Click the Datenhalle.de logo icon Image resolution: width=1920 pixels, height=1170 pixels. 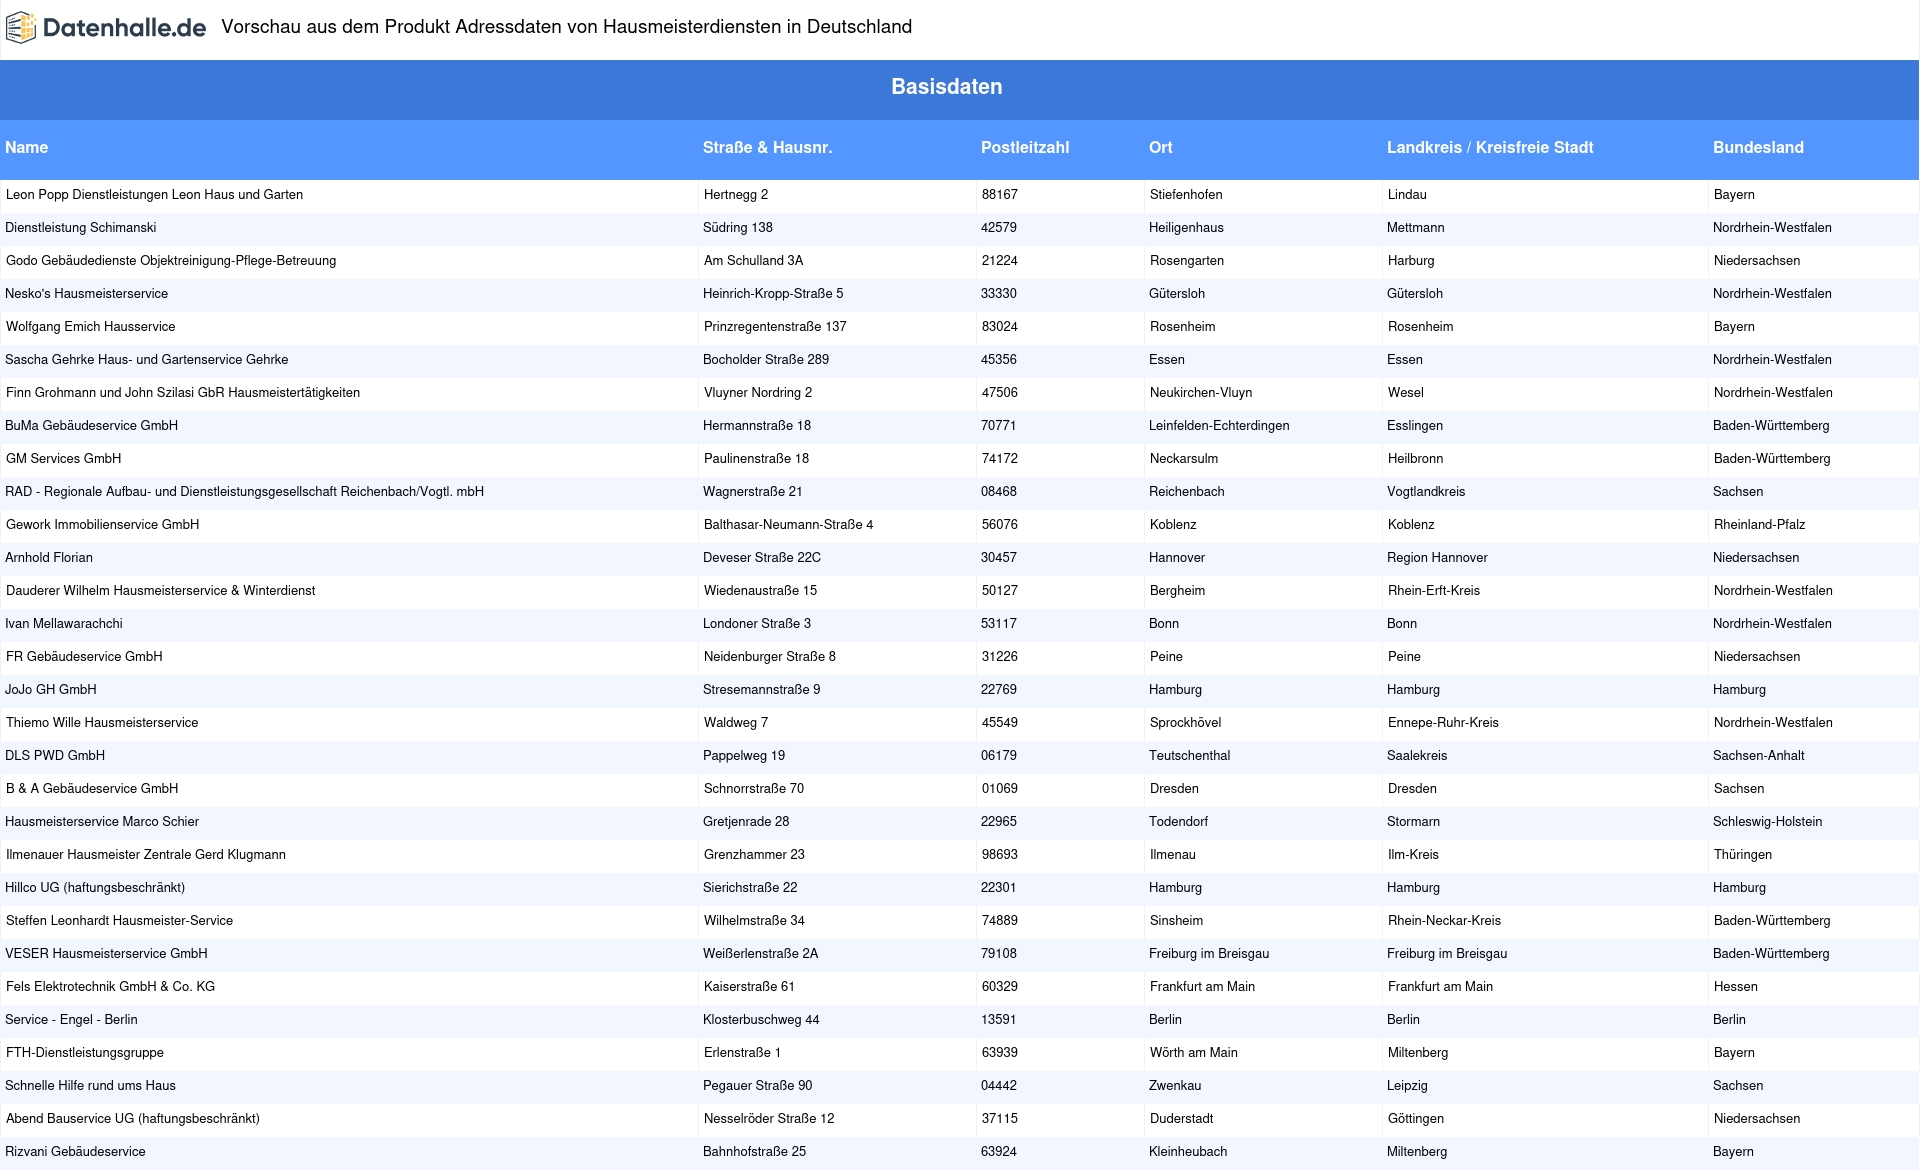(21, 28)
